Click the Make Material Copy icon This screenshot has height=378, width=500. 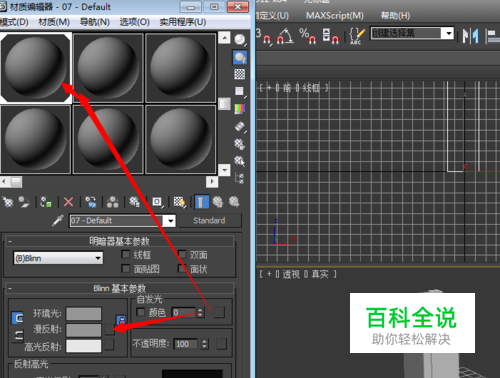pyautogui.click(x=90, y=202)
